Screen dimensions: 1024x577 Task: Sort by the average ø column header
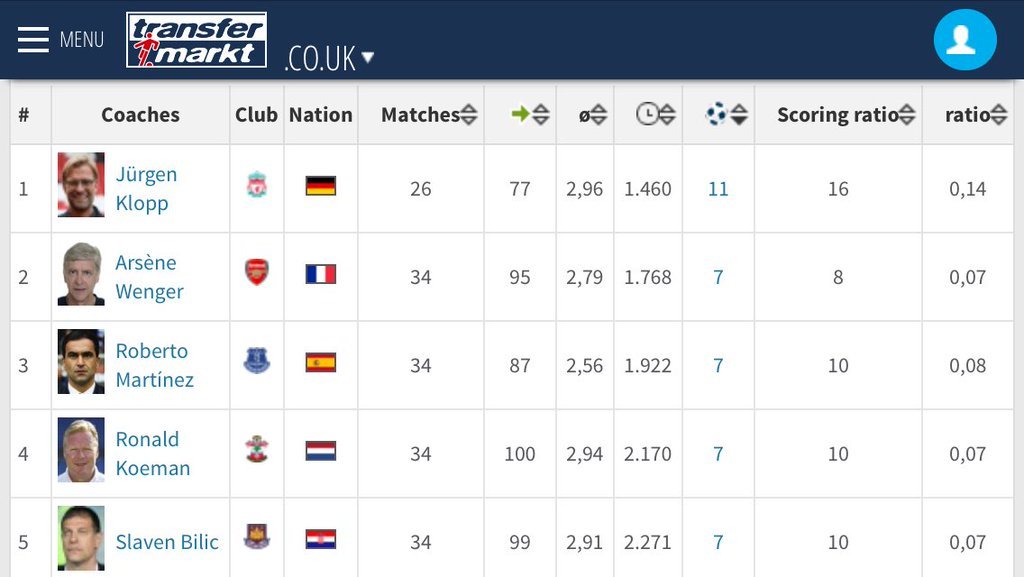[x=592, y=115]
